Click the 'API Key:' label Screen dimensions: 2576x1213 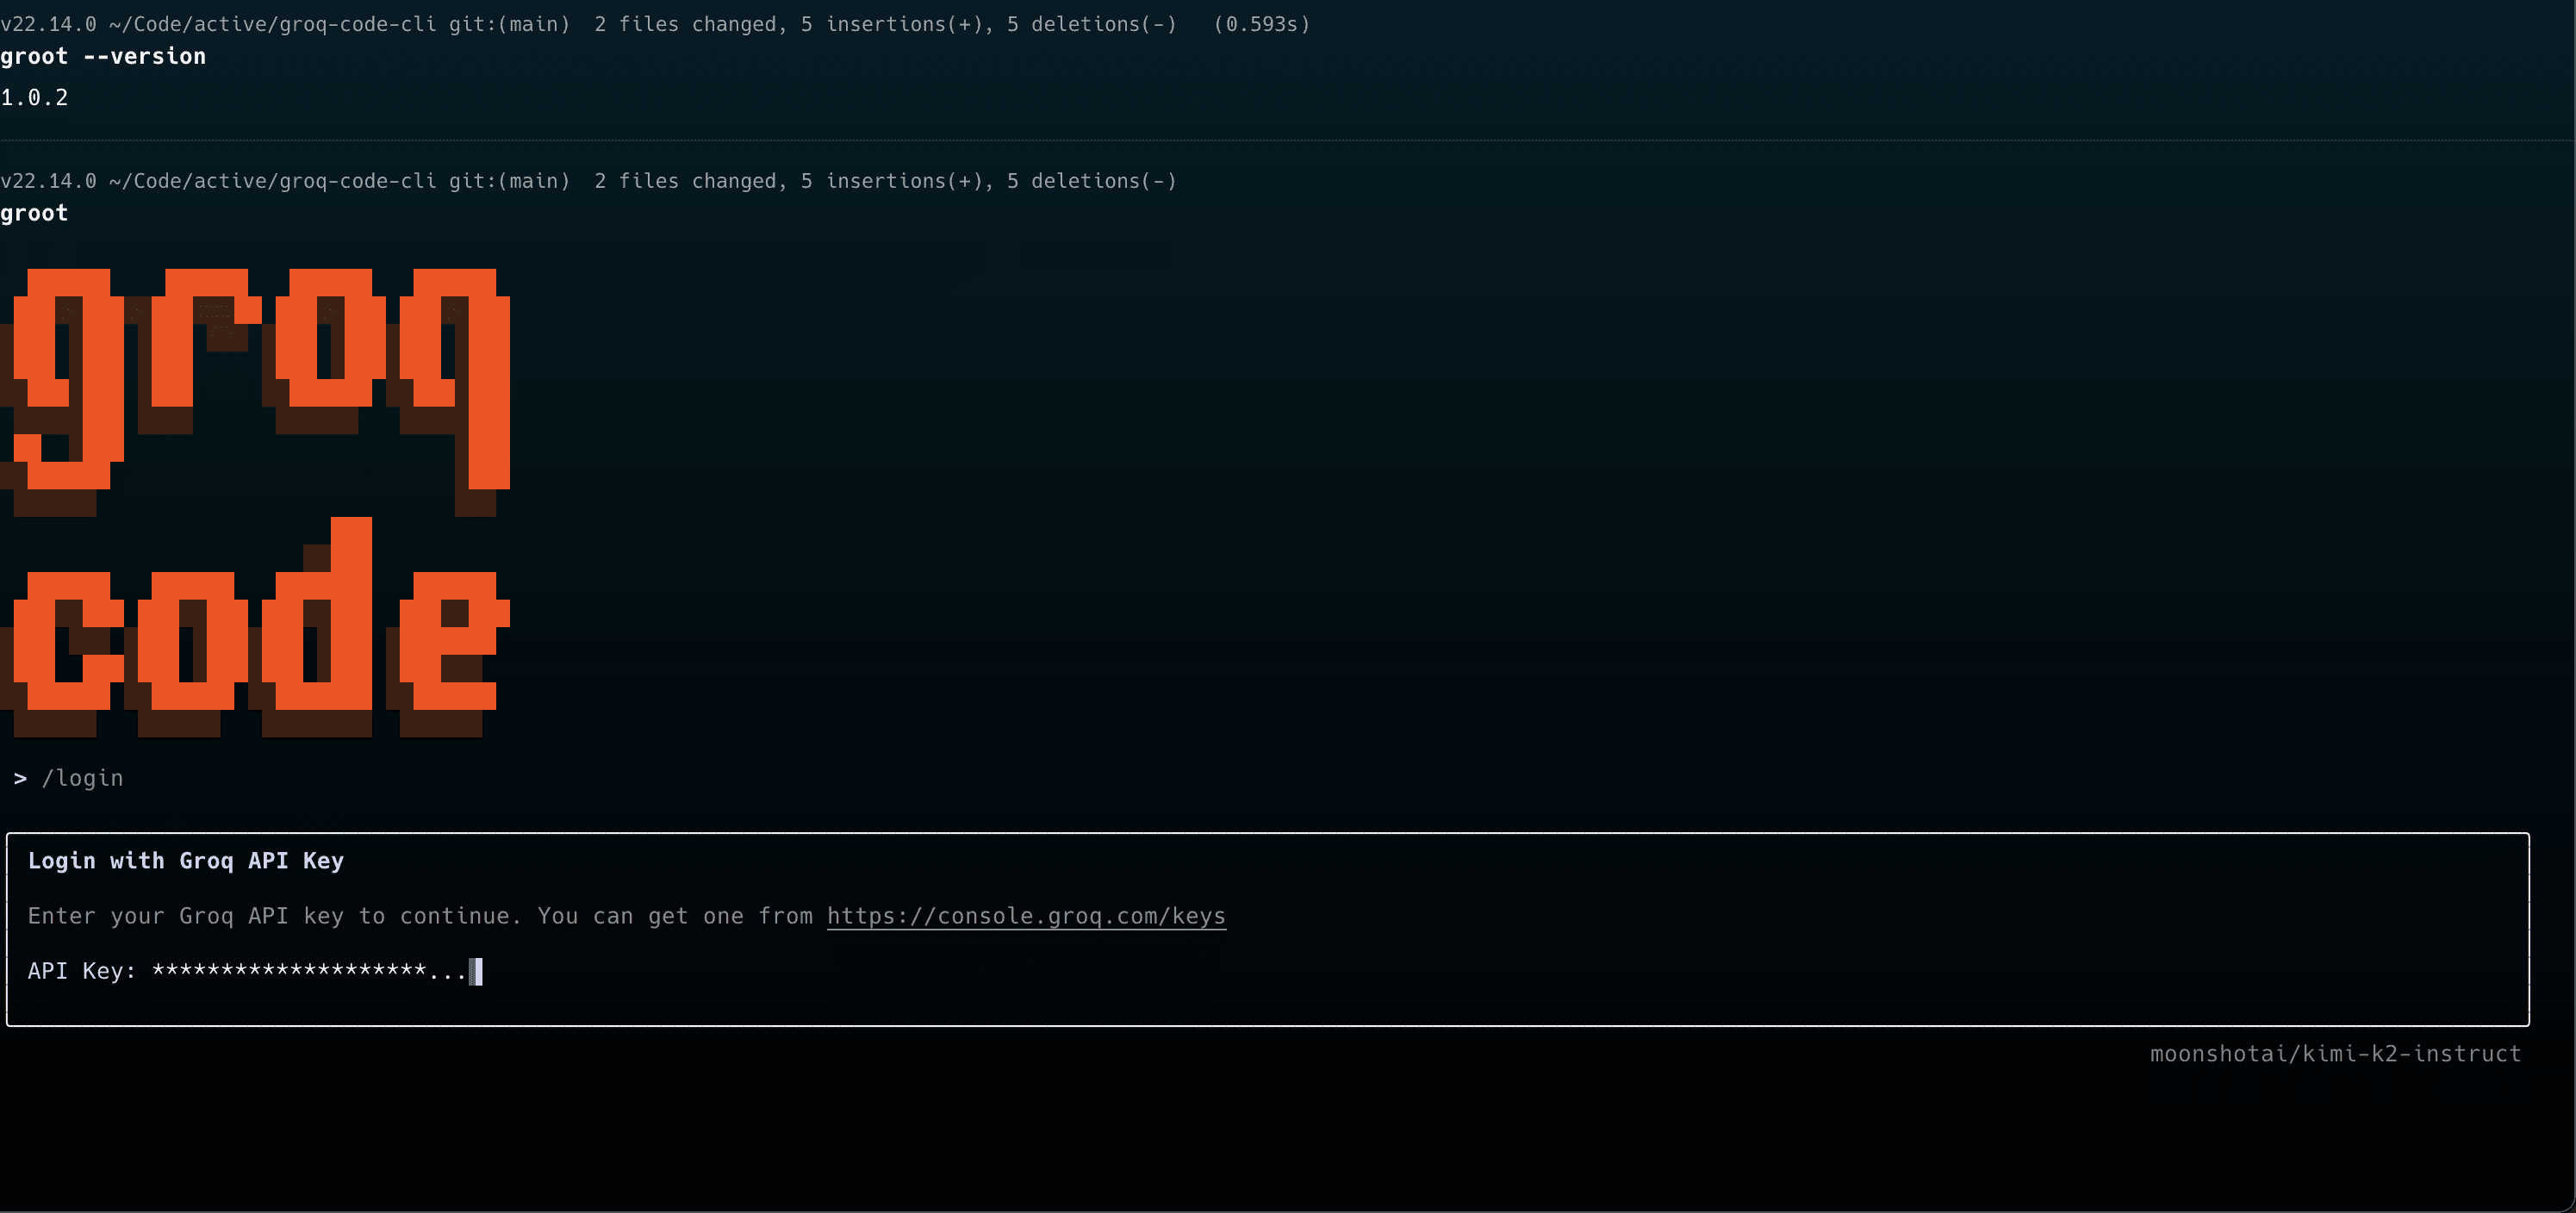click(x=82, y=971)
